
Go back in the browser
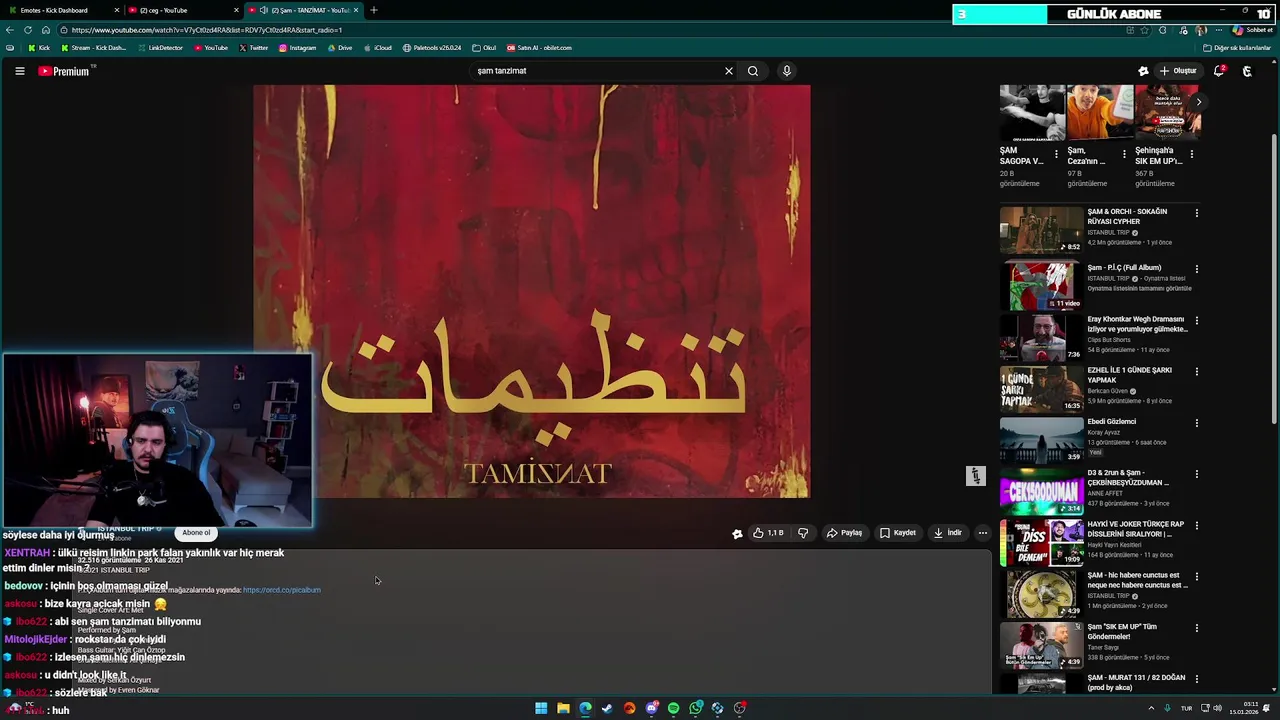coord(10,30)
